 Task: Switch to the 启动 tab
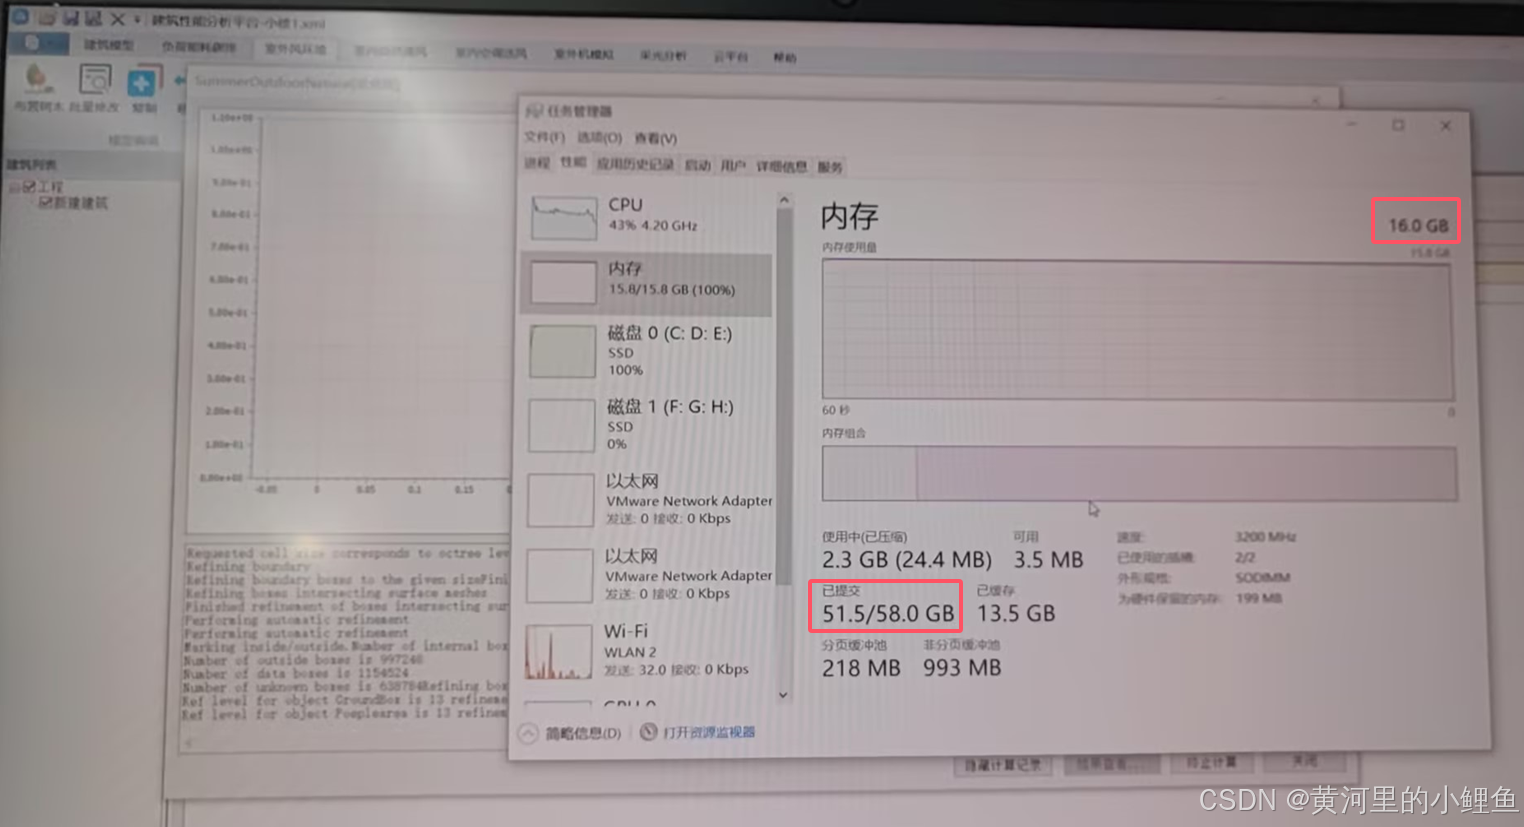click(697, 165)
